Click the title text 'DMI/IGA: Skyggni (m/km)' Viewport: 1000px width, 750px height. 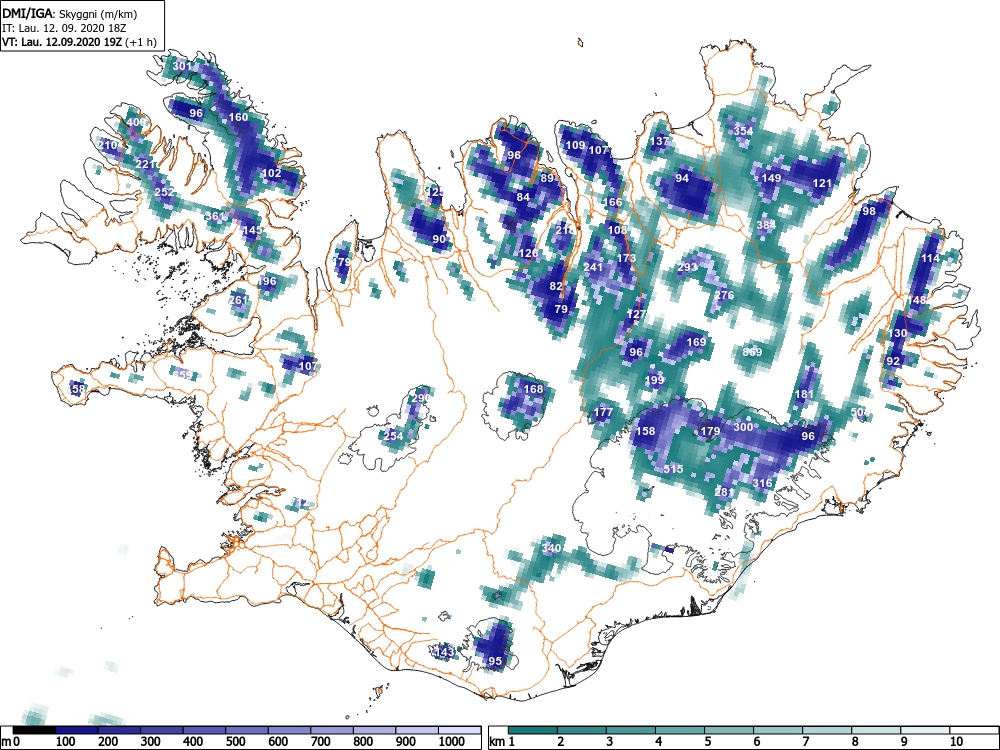point(70,13)
